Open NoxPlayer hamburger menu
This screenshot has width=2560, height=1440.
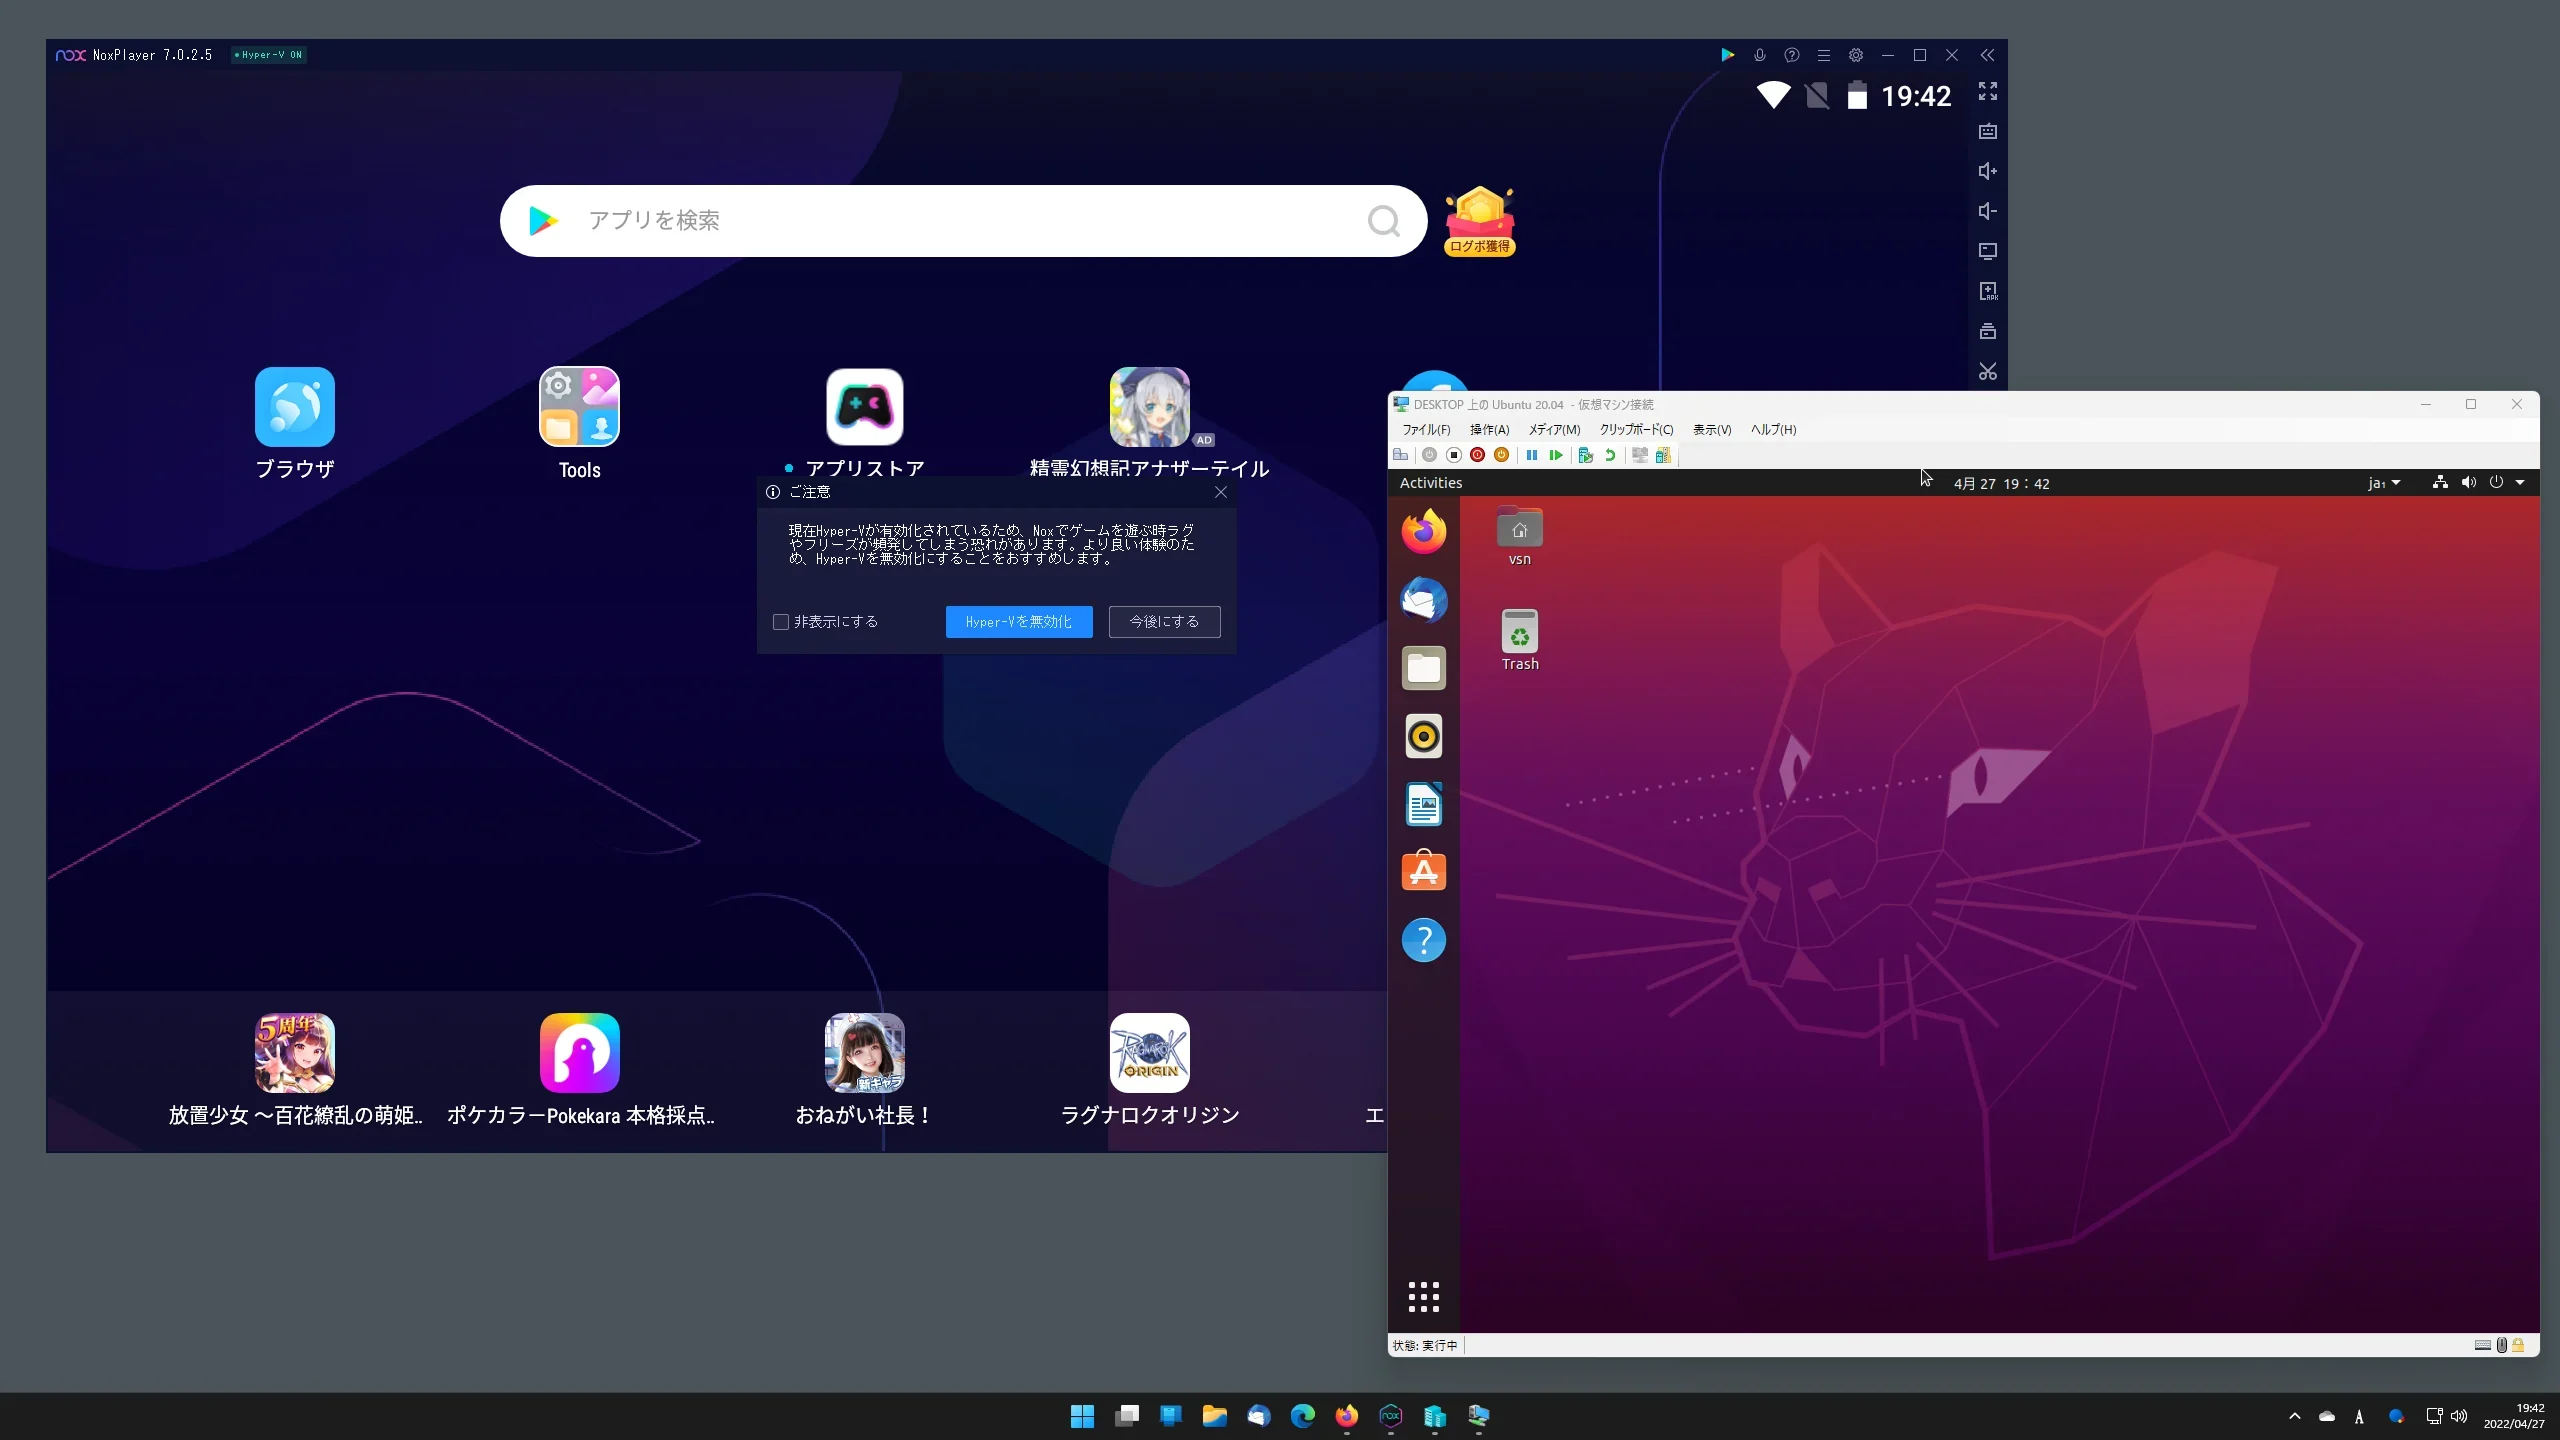coord(1824,55)
